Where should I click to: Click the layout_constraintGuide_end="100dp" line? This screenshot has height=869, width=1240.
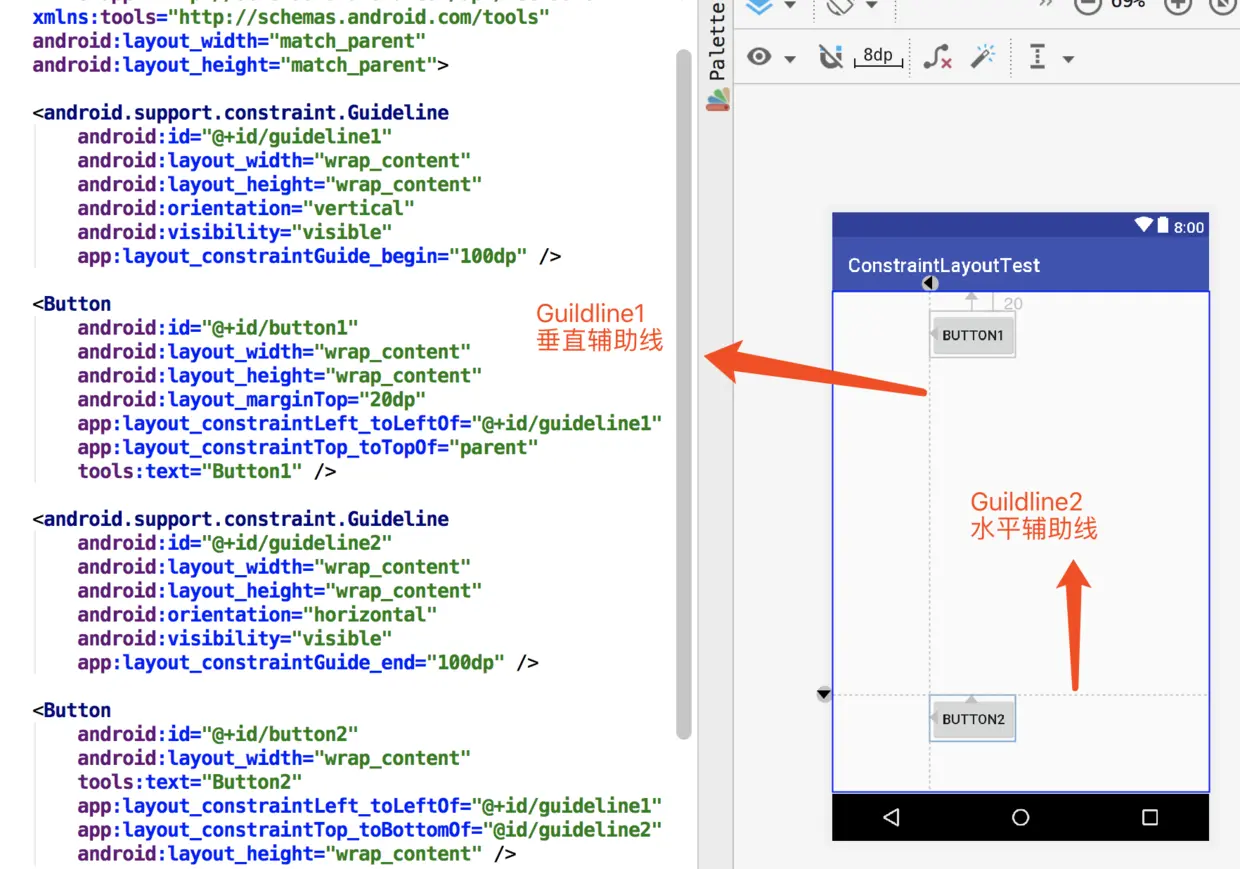(308, 662)
